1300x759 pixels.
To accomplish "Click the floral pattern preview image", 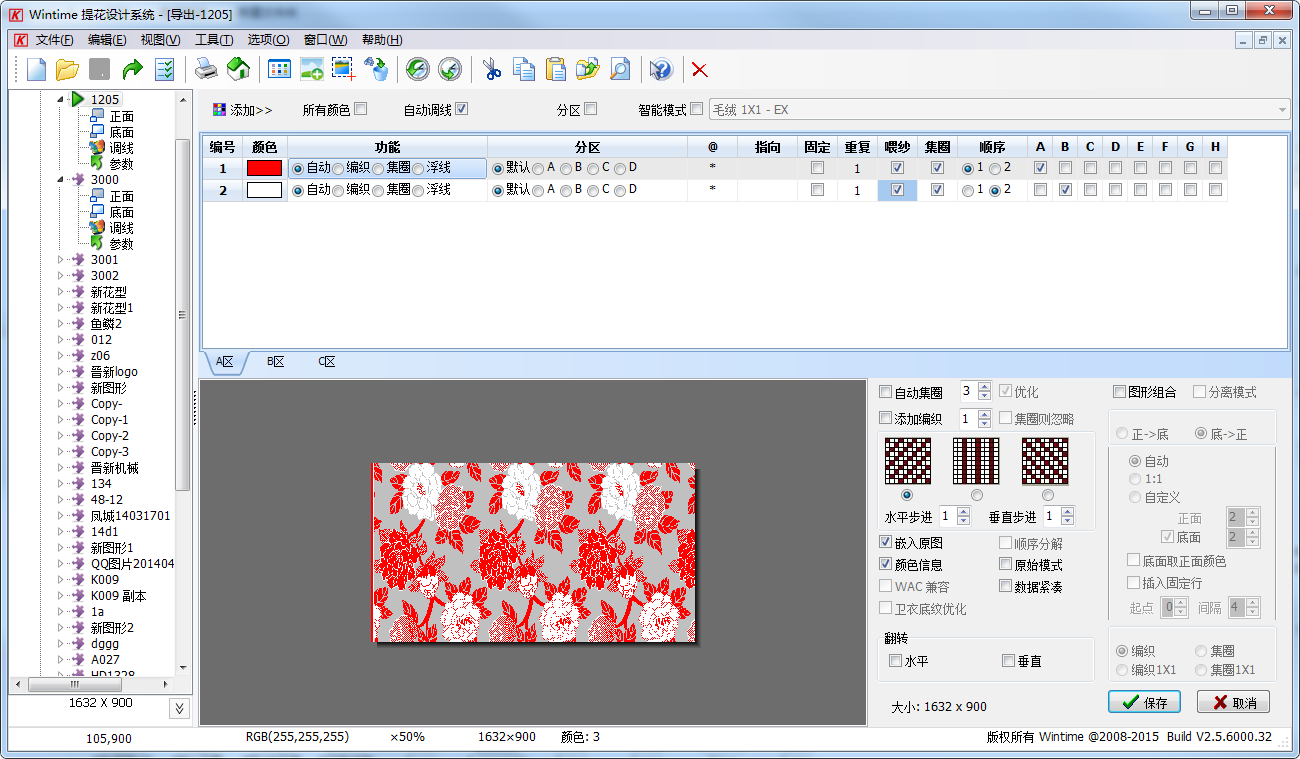I will [x=534, y=552].
